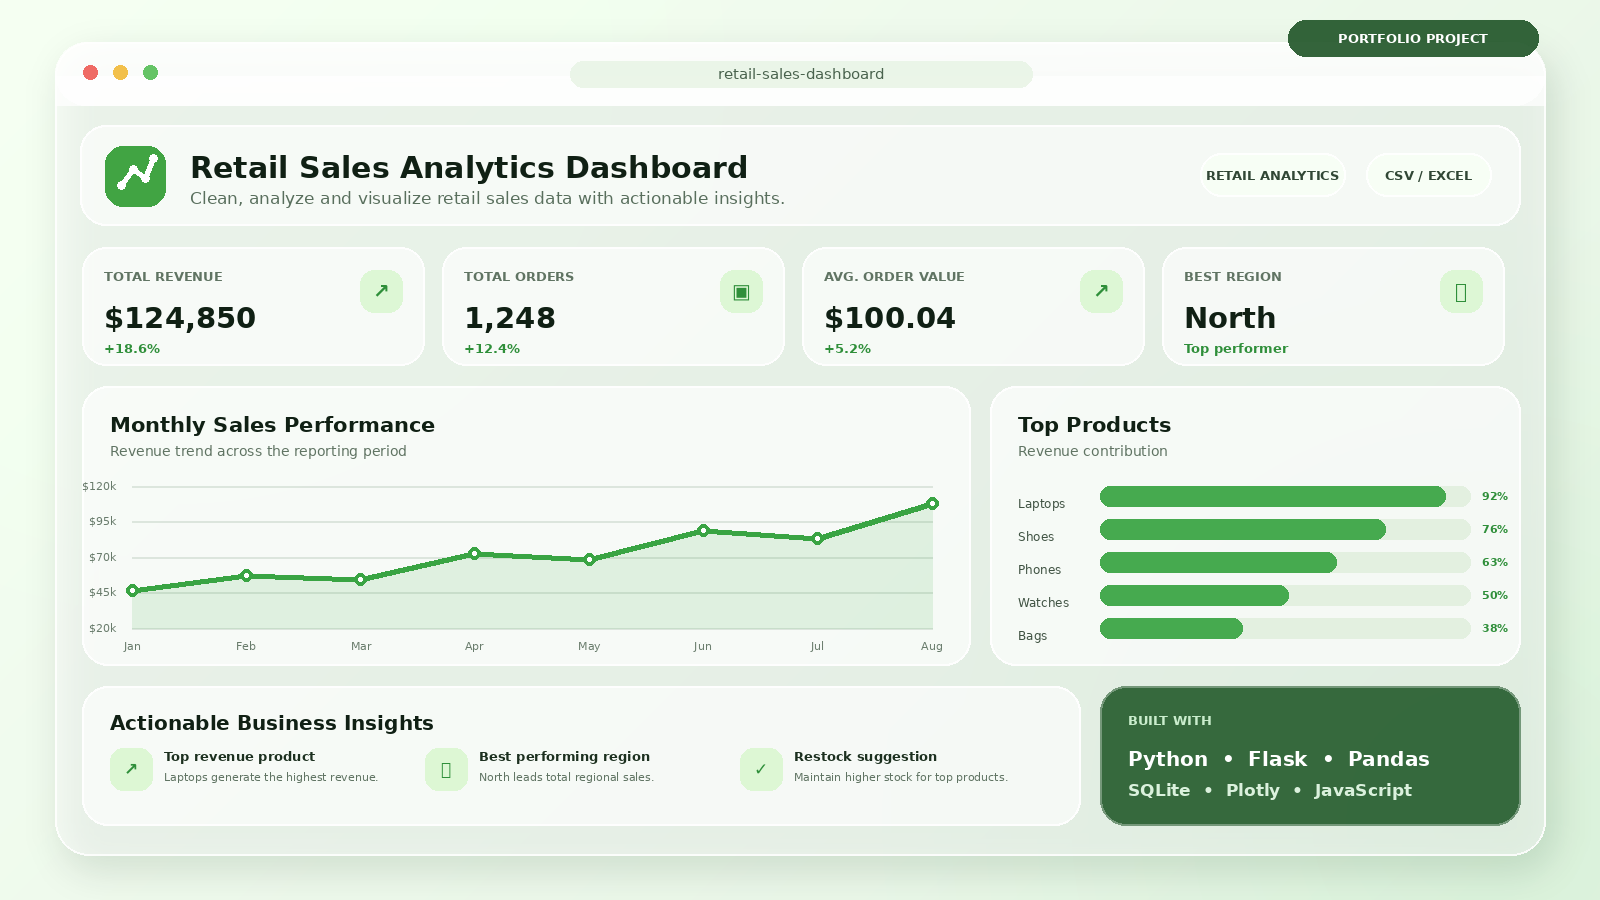Click the Actionable Business Insights heading
Viewport: 1600px width, 900px height.
coord(272,723)
